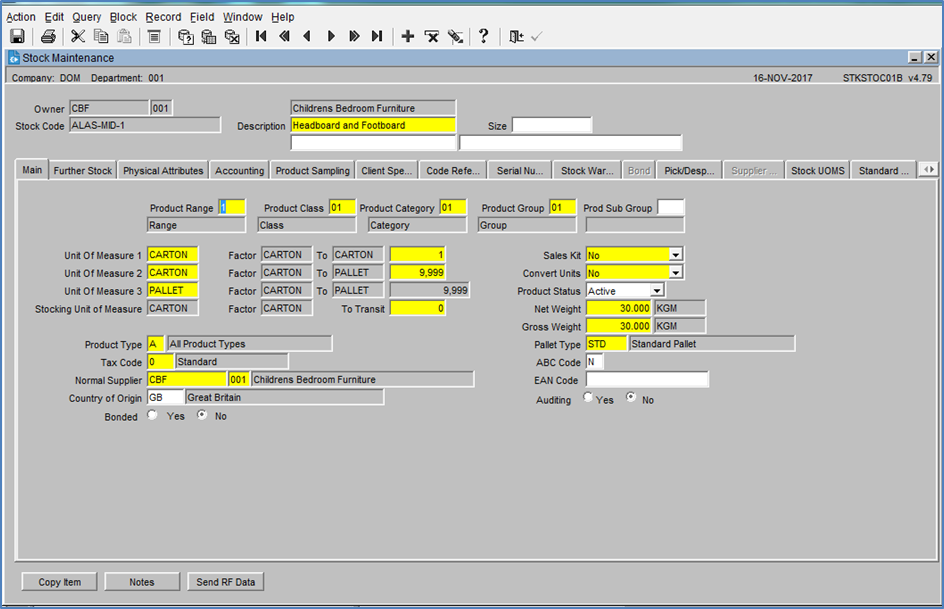Go to next block double-arrow icon
Screen dimensions: 944x609
coord(354,37)
